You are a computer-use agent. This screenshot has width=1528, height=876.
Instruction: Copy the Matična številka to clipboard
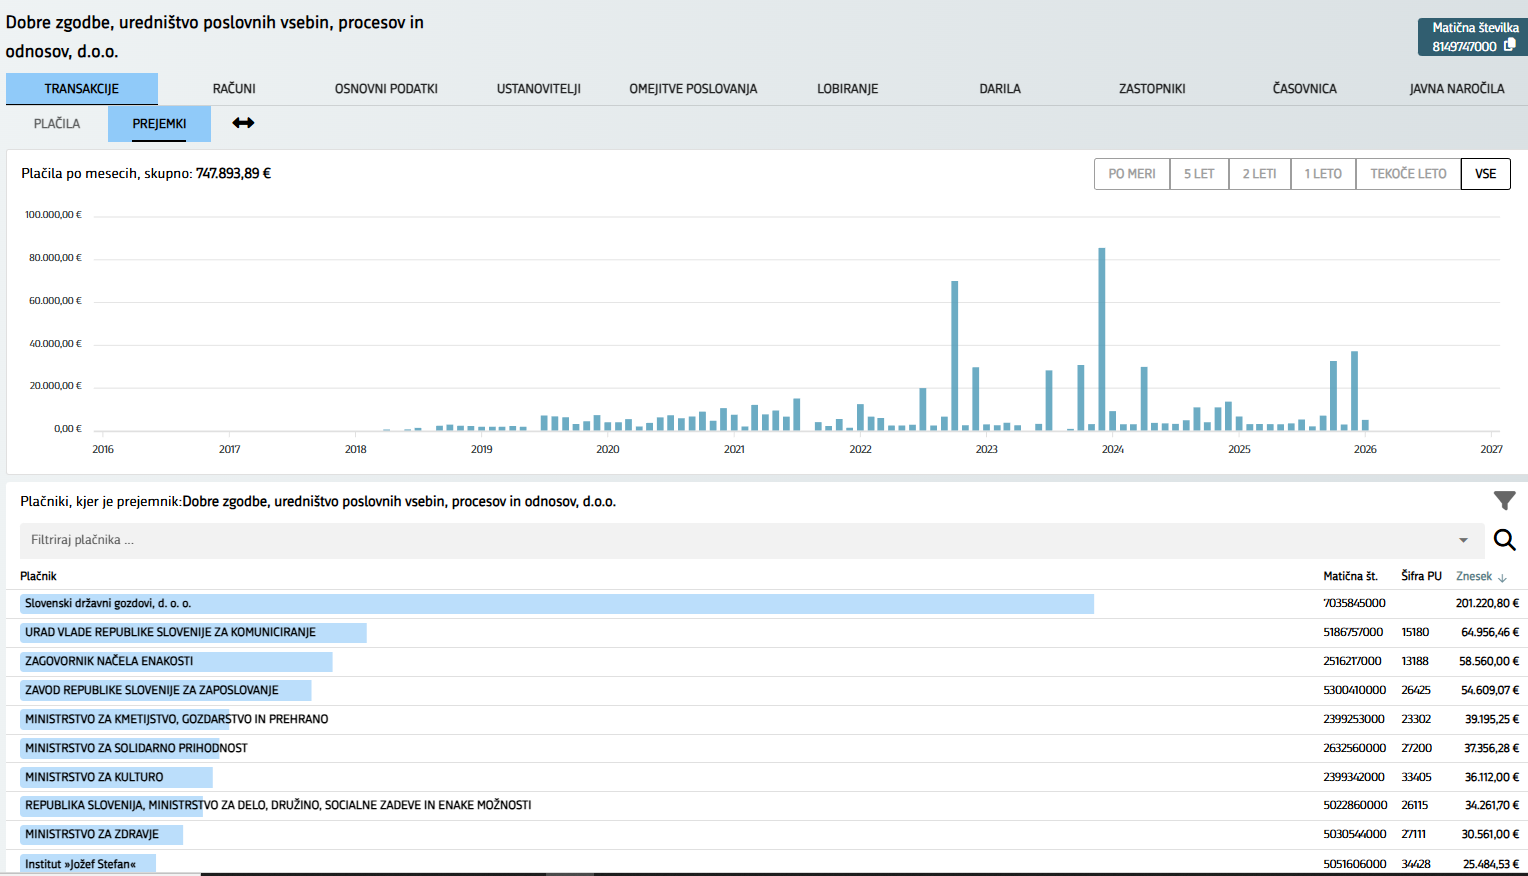pos(1510,45)
